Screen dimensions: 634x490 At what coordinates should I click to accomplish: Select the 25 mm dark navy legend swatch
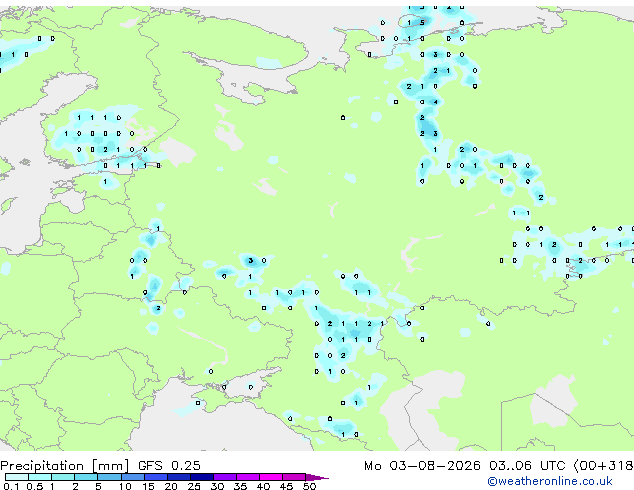point(202,477)
